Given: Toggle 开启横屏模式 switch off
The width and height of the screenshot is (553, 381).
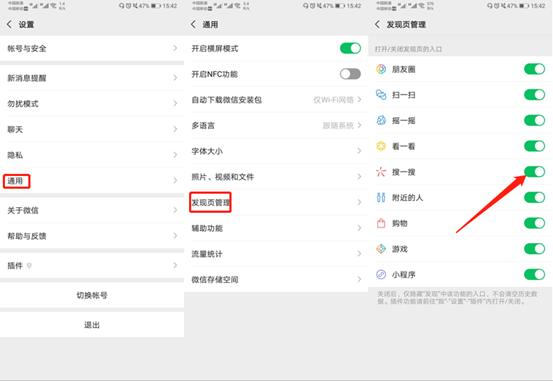Looking at the screenshot, I should pyautogui.click(x=350, y=48).
